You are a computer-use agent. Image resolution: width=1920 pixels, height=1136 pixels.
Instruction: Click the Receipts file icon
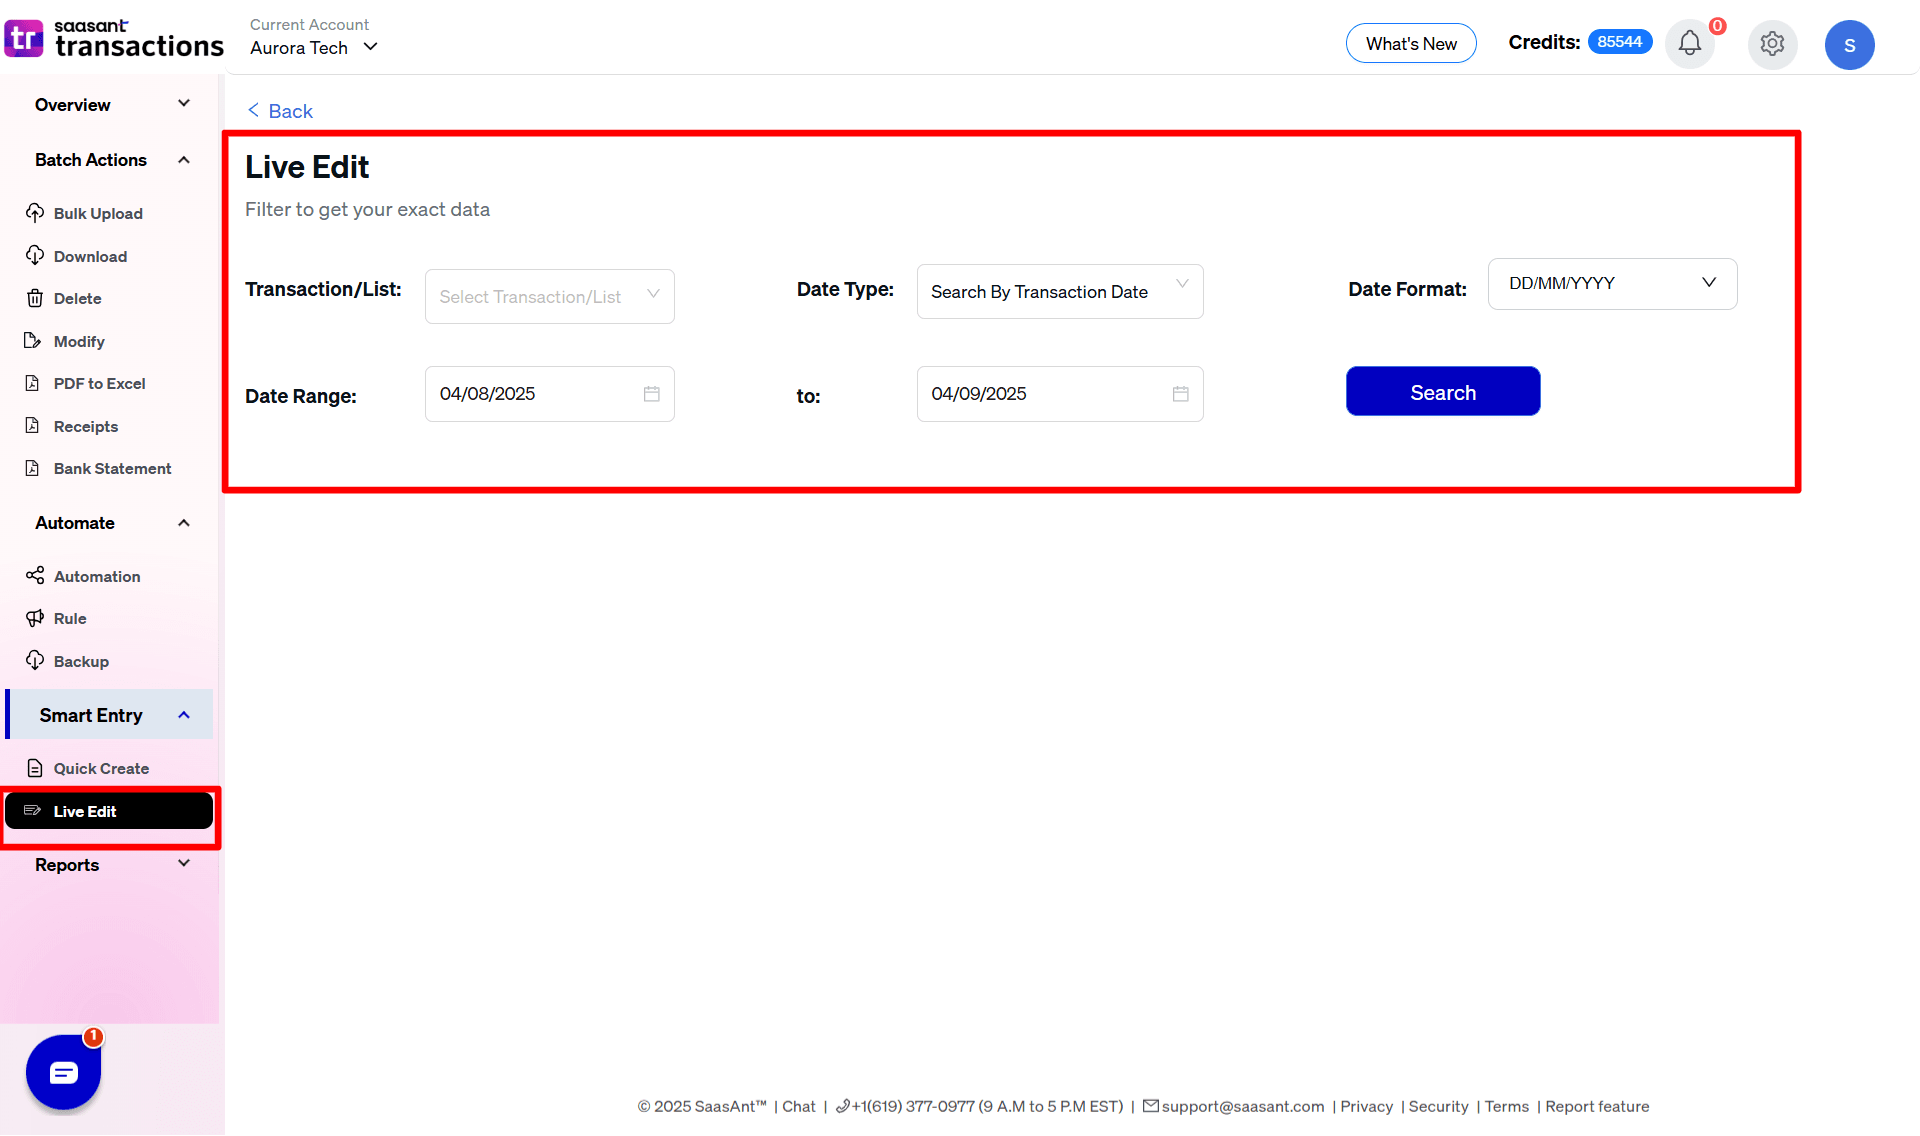tap(33, 426)
